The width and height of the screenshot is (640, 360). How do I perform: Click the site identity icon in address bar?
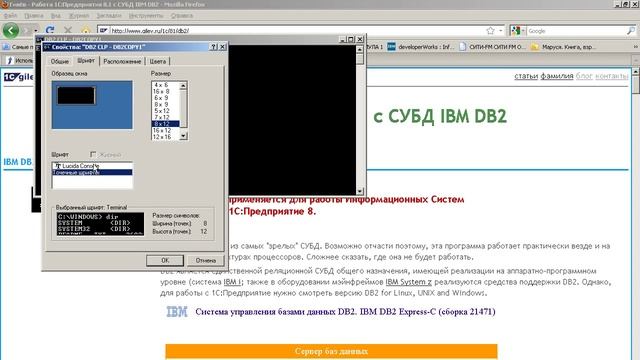pyautogui.click(x=104, y=31)
